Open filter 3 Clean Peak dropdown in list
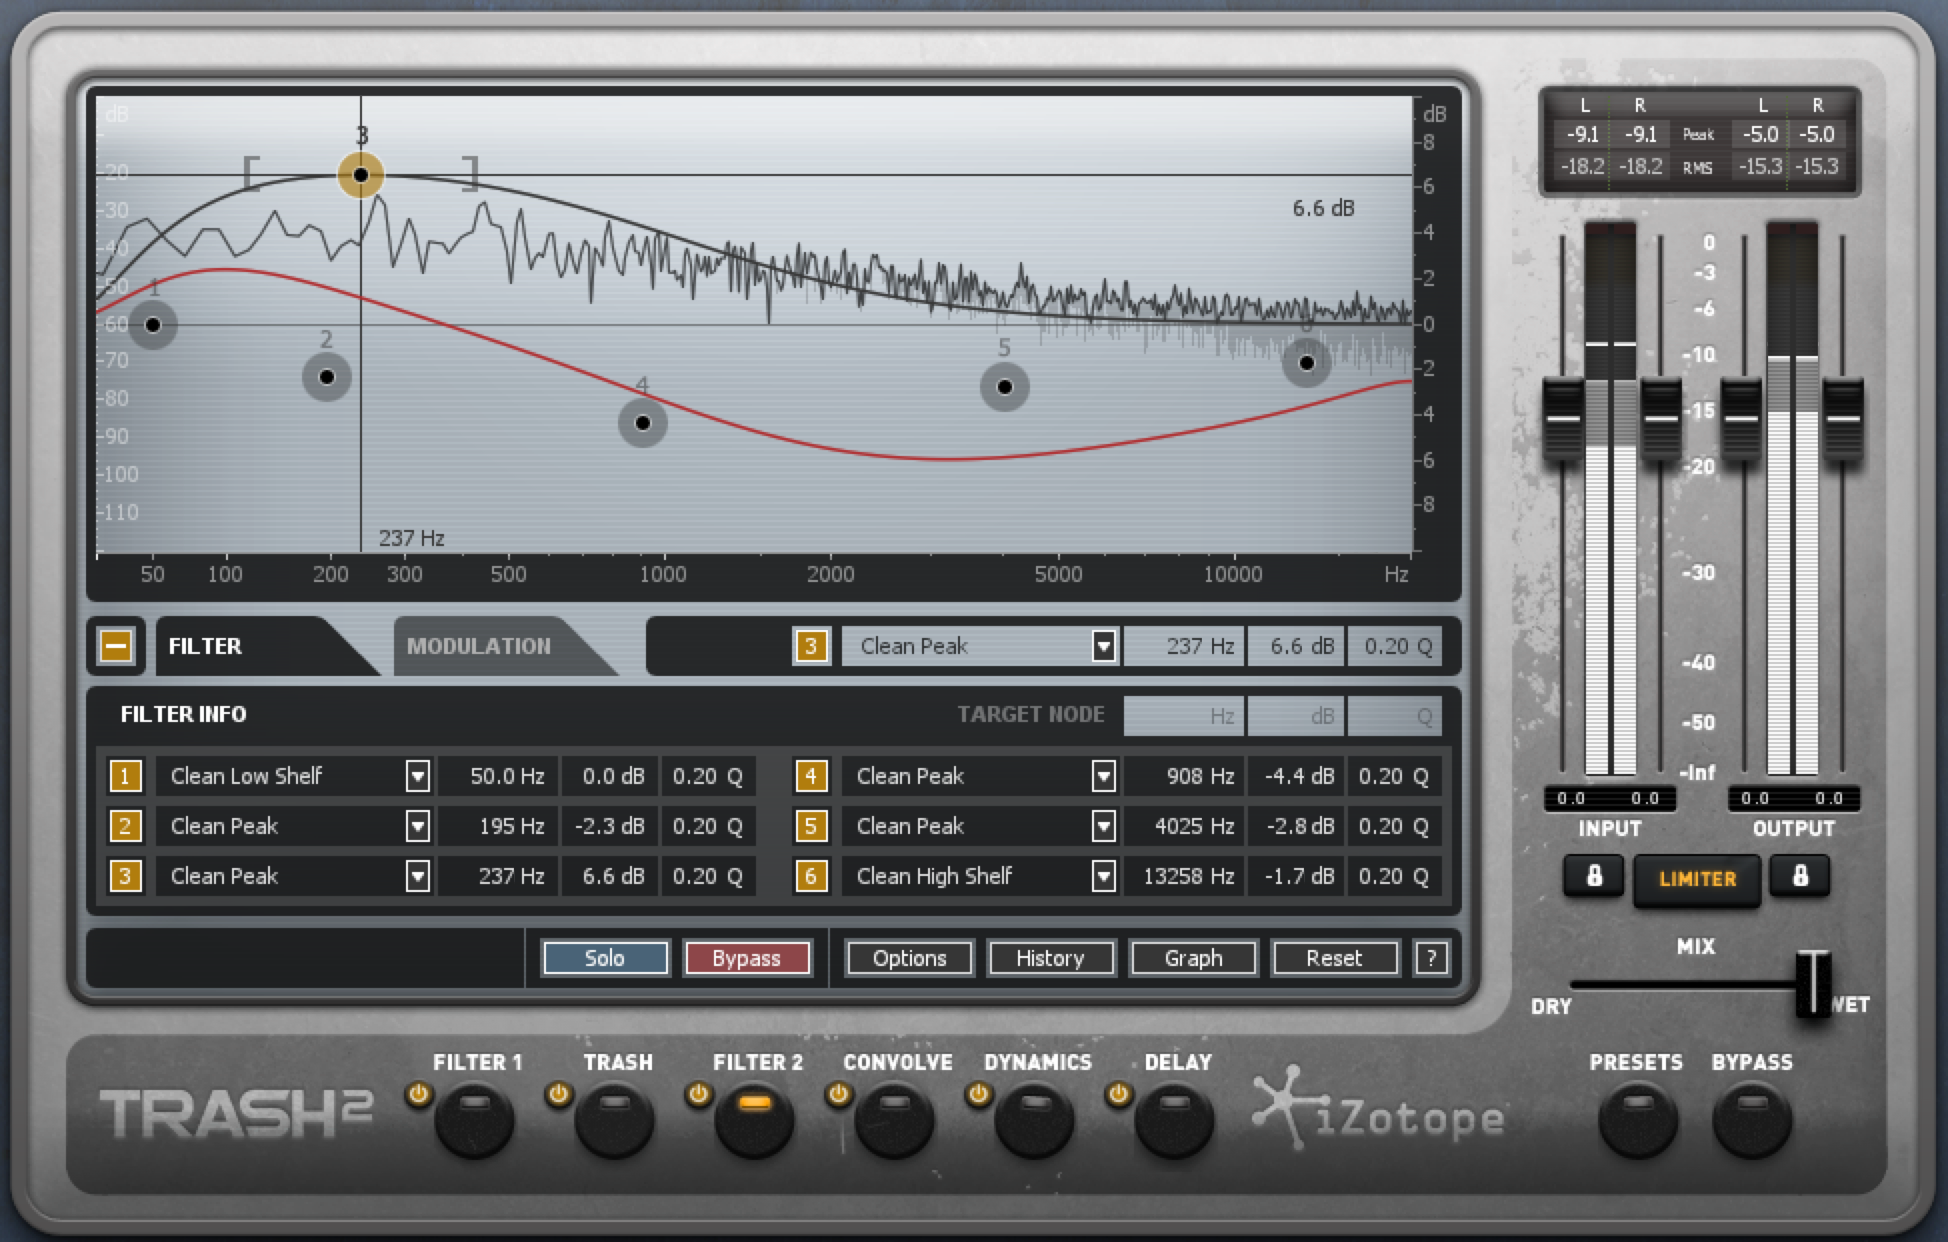 pyautogui.click(x=417, y=876)
